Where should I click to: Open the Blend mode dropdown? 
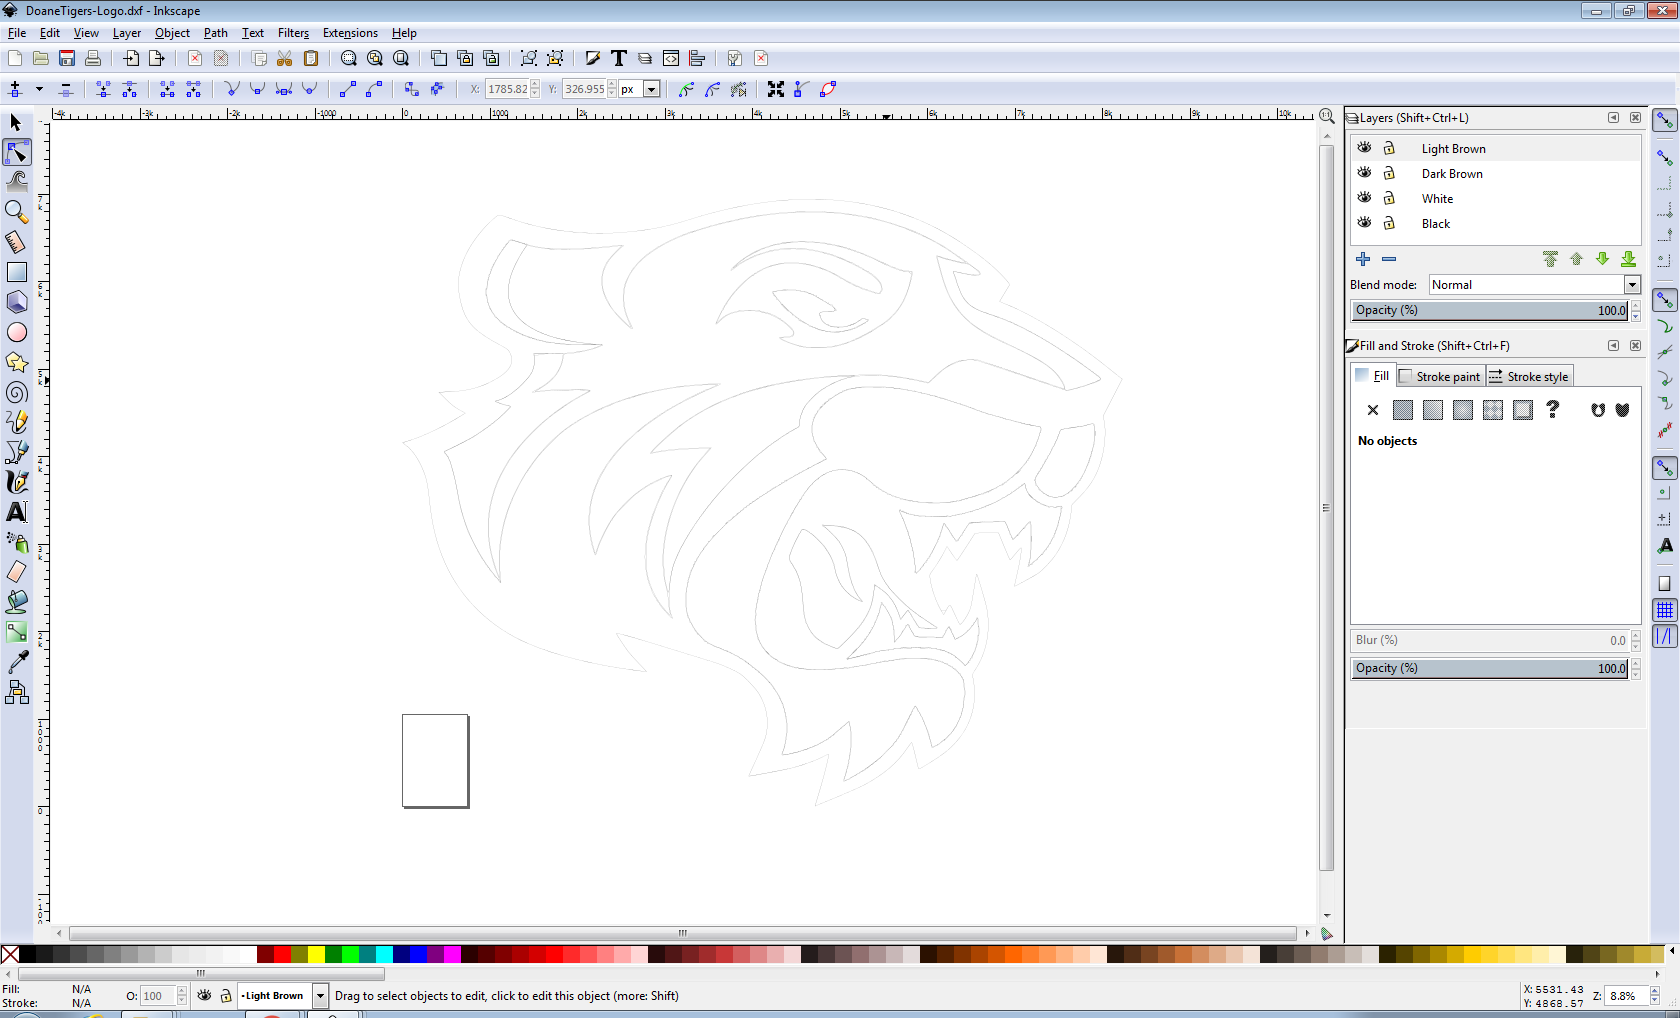point(1632,285)
